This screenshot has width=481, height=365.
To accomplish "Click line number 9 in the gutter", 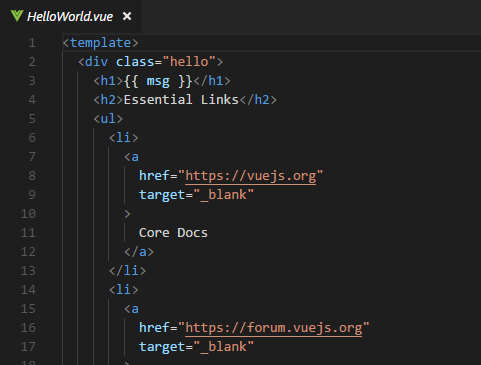I will [x=32, y=195].
